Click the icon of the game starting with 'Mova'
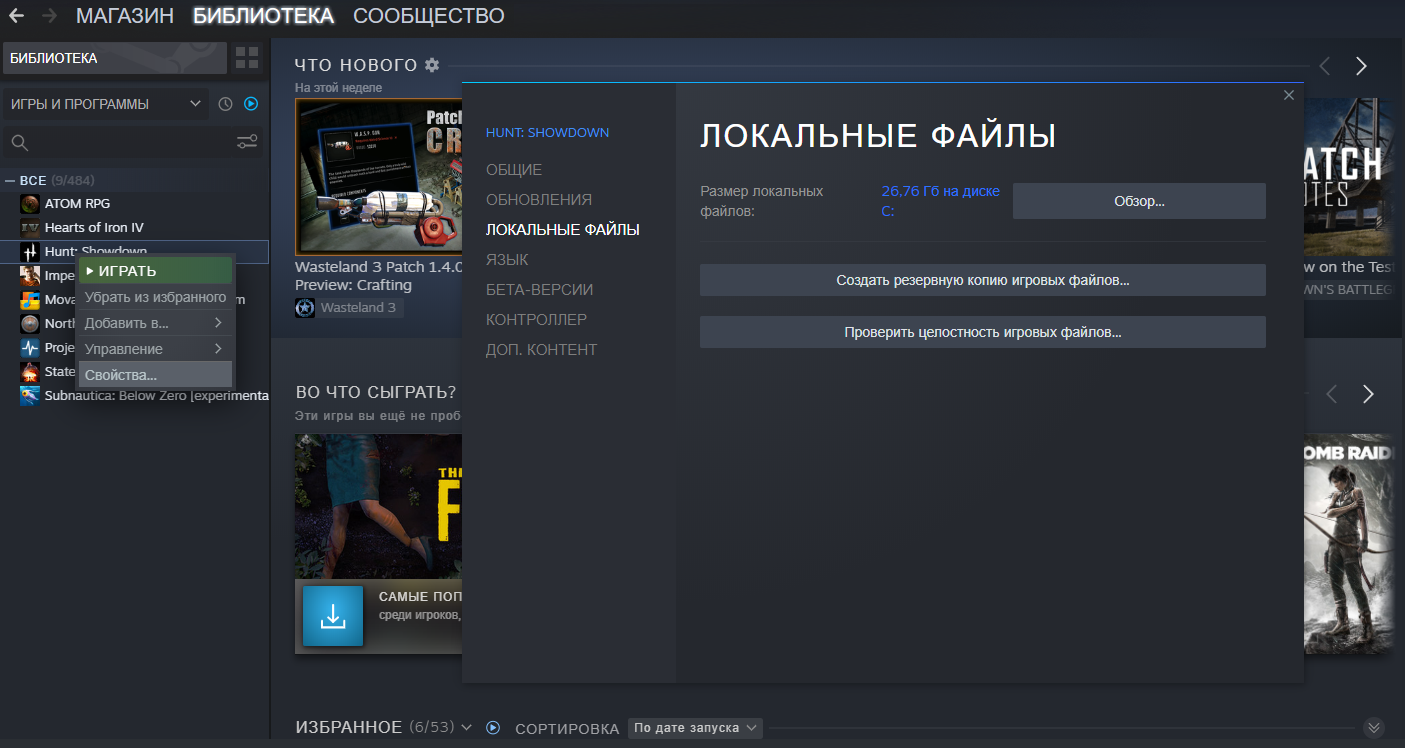 (x=30, y=299)
